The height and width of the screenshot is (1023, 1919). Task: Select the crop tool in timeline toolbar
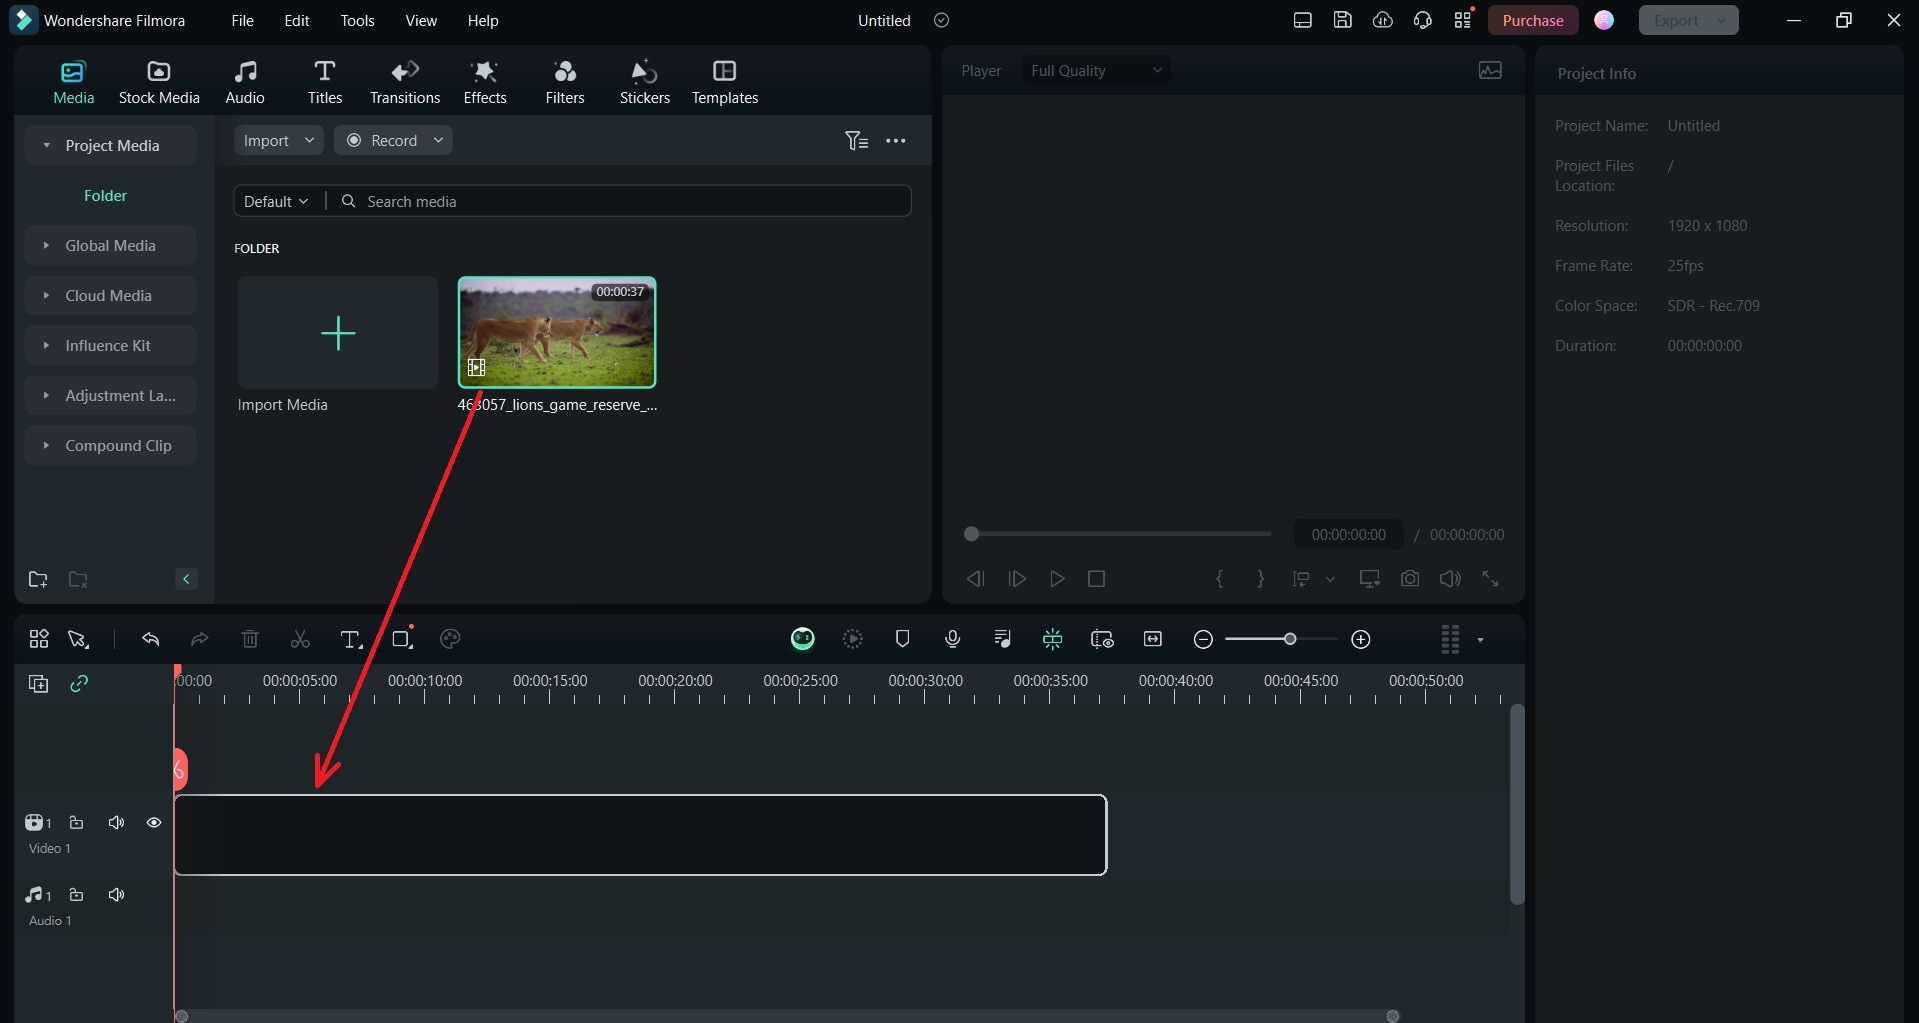402,639
